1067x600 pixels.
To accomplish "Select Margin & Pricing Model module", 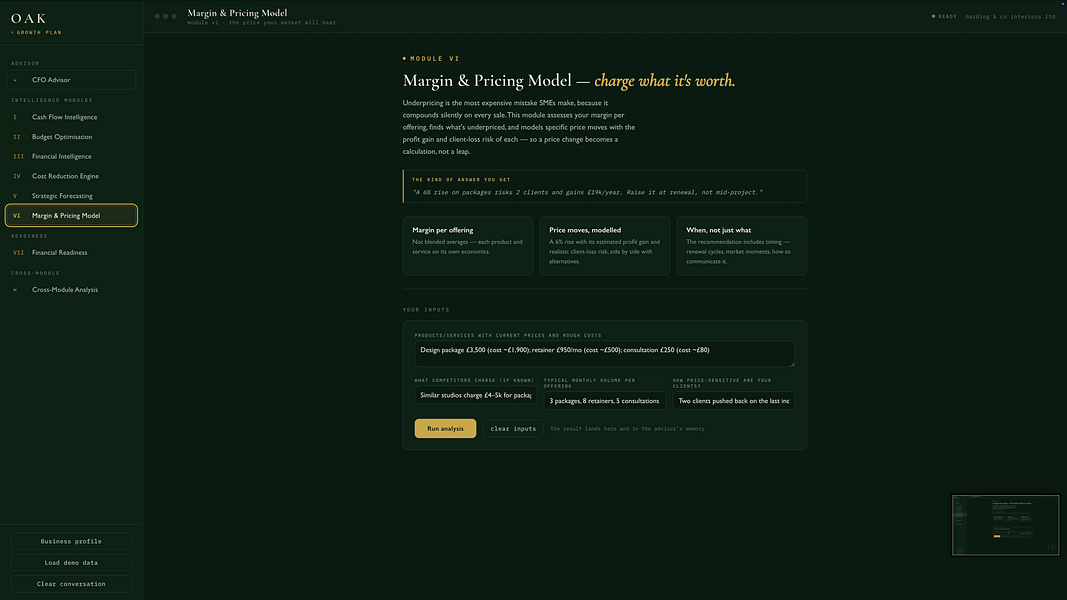I will pyautogui.click(x=71, y=216).
